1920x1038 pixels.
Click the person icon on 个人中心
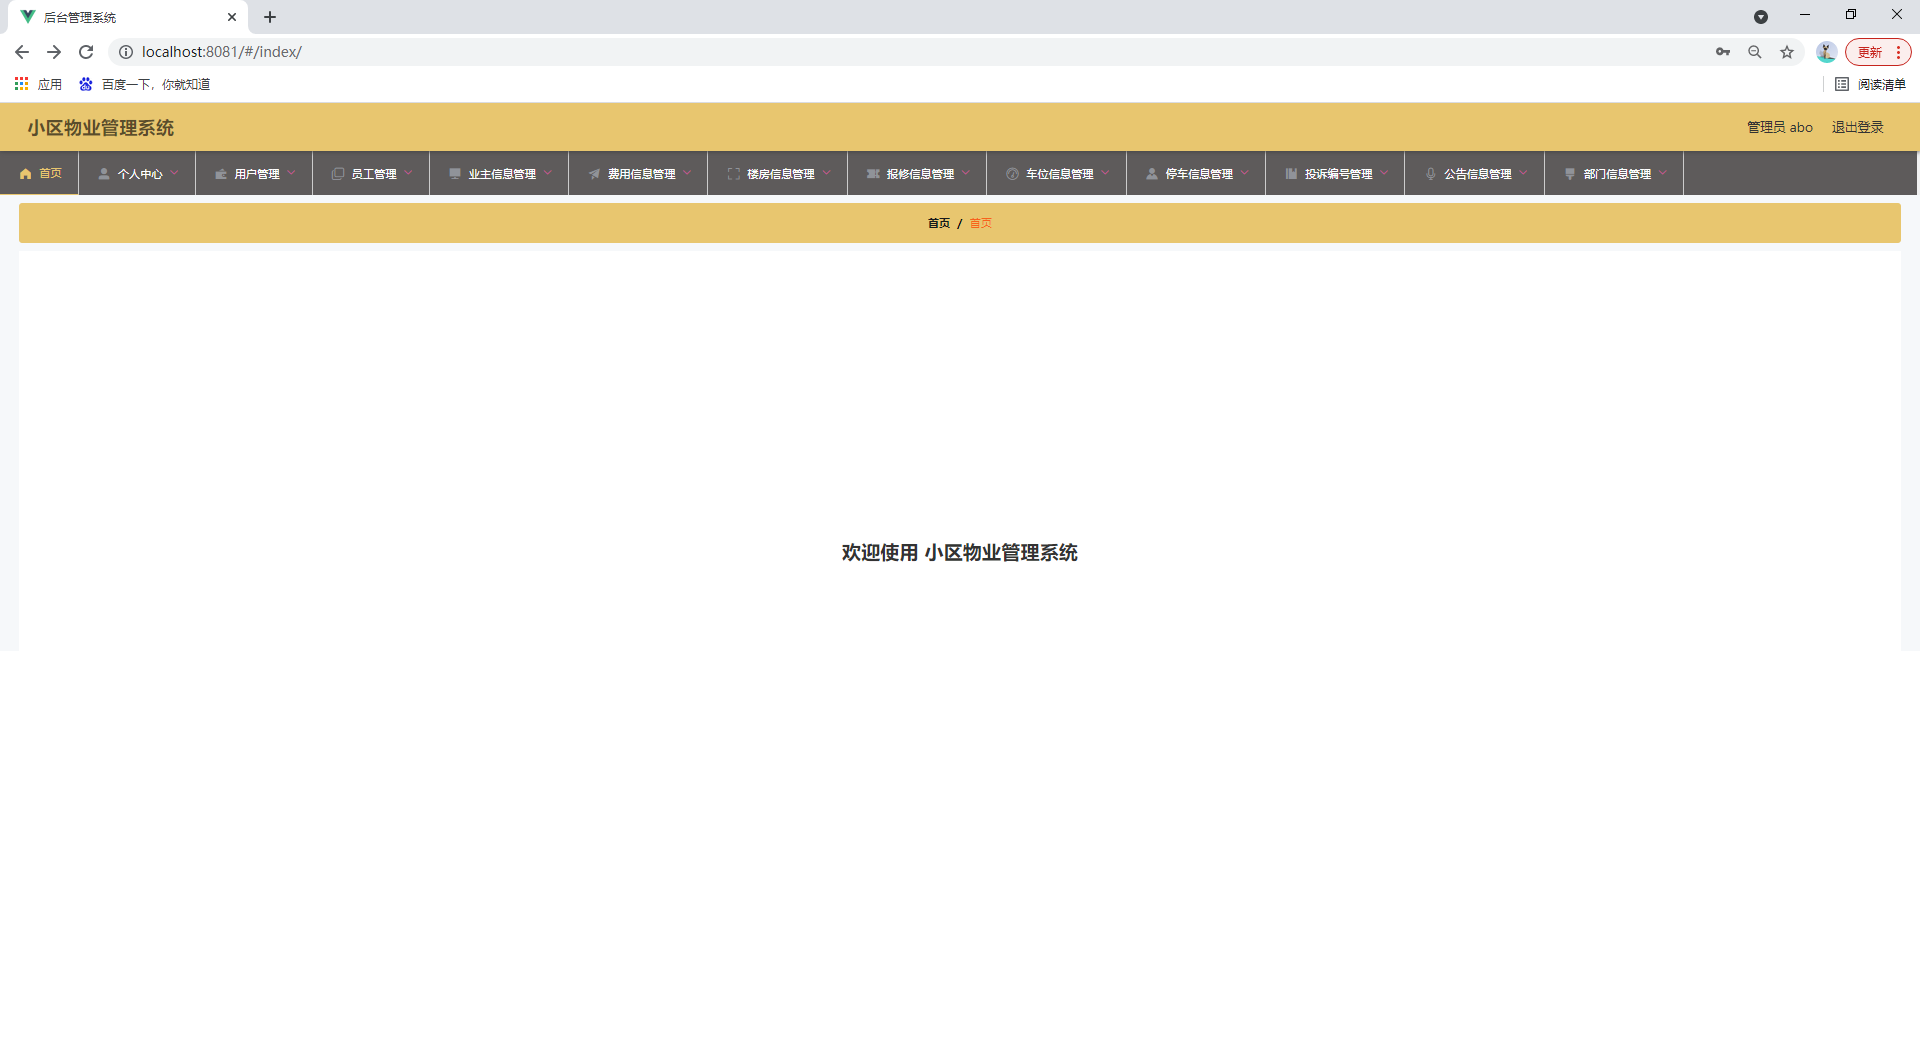pos(103,173)
